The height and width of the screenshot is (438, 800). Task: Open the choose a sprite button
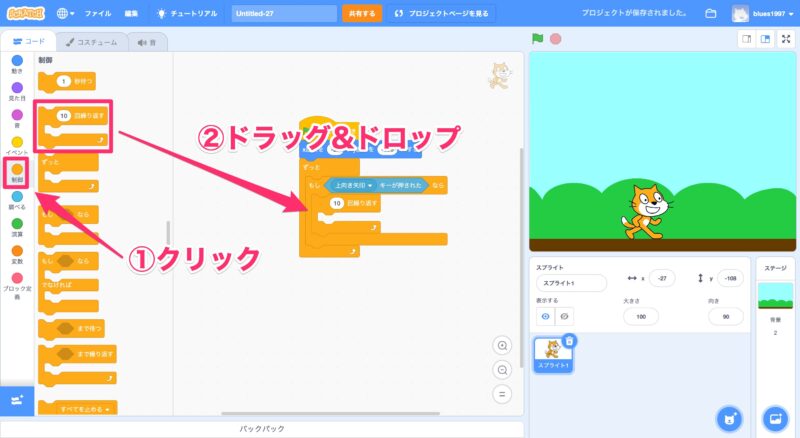click(x=730, y=417)
